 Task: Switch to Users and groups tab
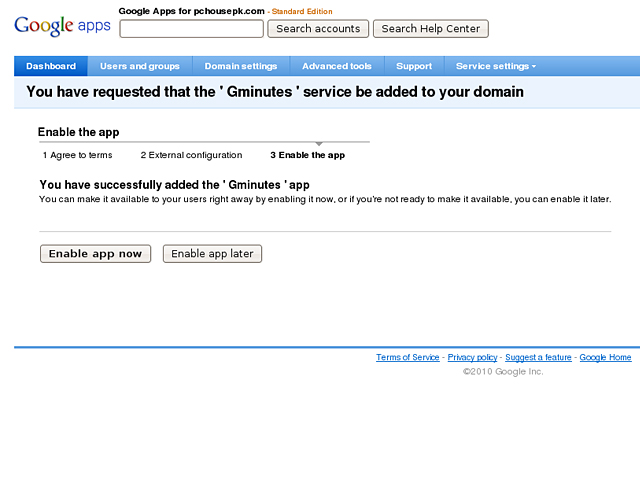140,66
